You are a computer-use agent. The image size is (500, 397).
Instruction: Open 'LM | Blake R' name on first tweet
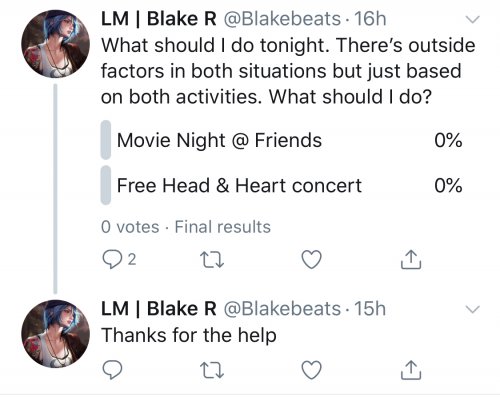coord(159,19)
